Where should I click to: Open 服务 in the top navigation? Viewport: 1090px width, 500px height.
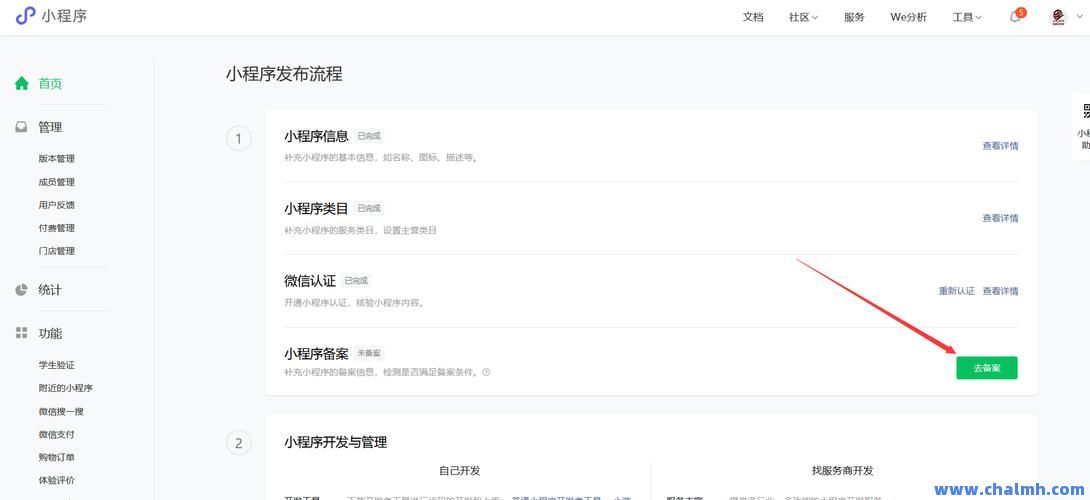(854, 17)
